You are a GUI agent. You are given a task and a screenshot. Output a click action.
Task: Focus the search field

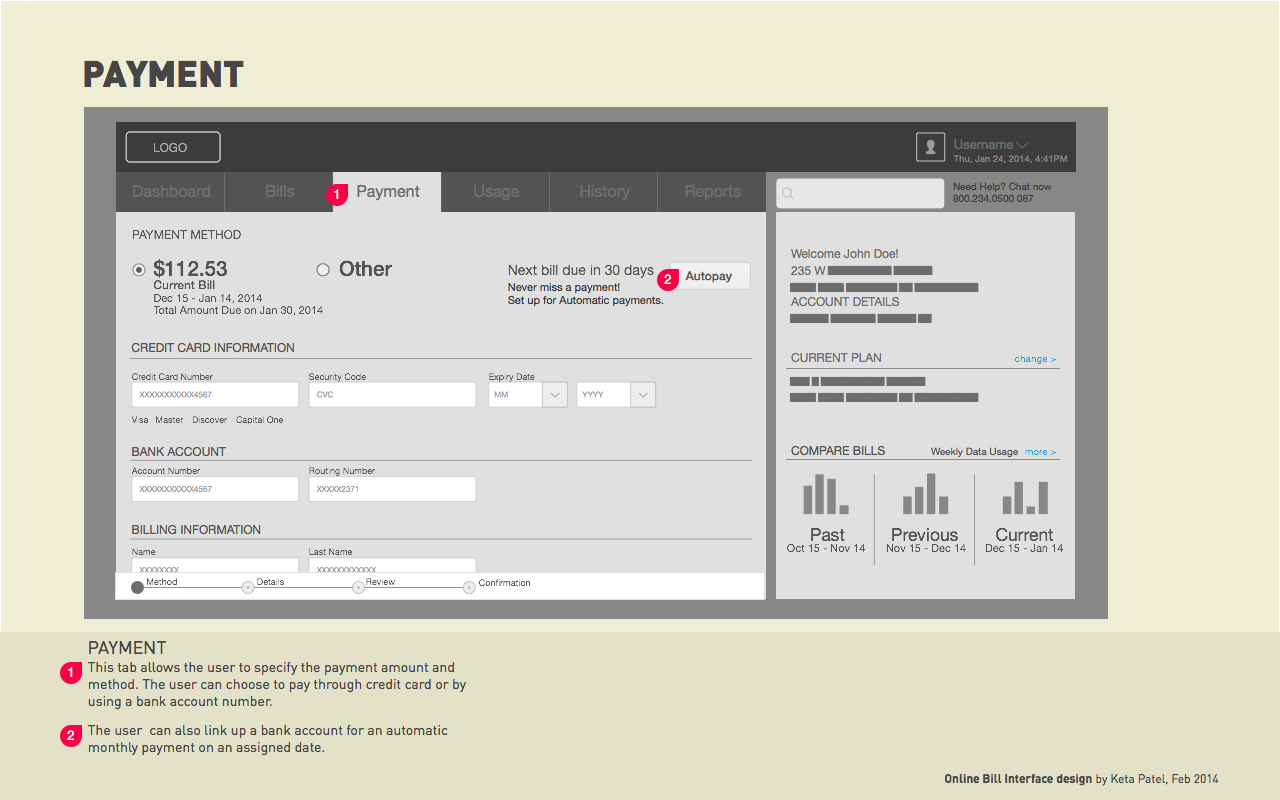coord(860,193)
